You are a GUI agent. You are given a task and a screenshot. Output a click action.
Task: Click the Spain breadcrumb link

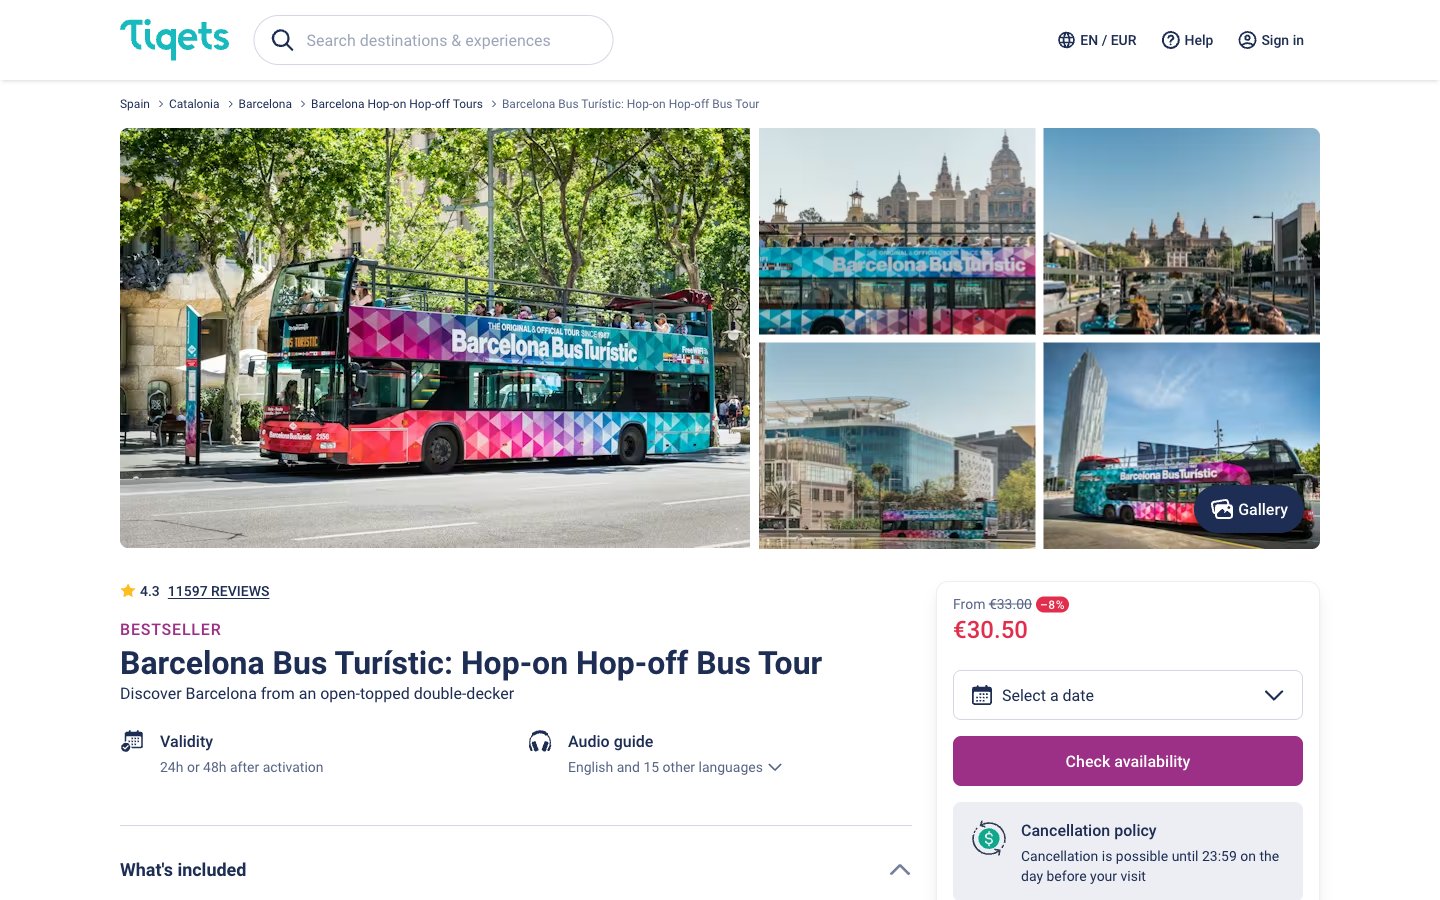point(135,104)
